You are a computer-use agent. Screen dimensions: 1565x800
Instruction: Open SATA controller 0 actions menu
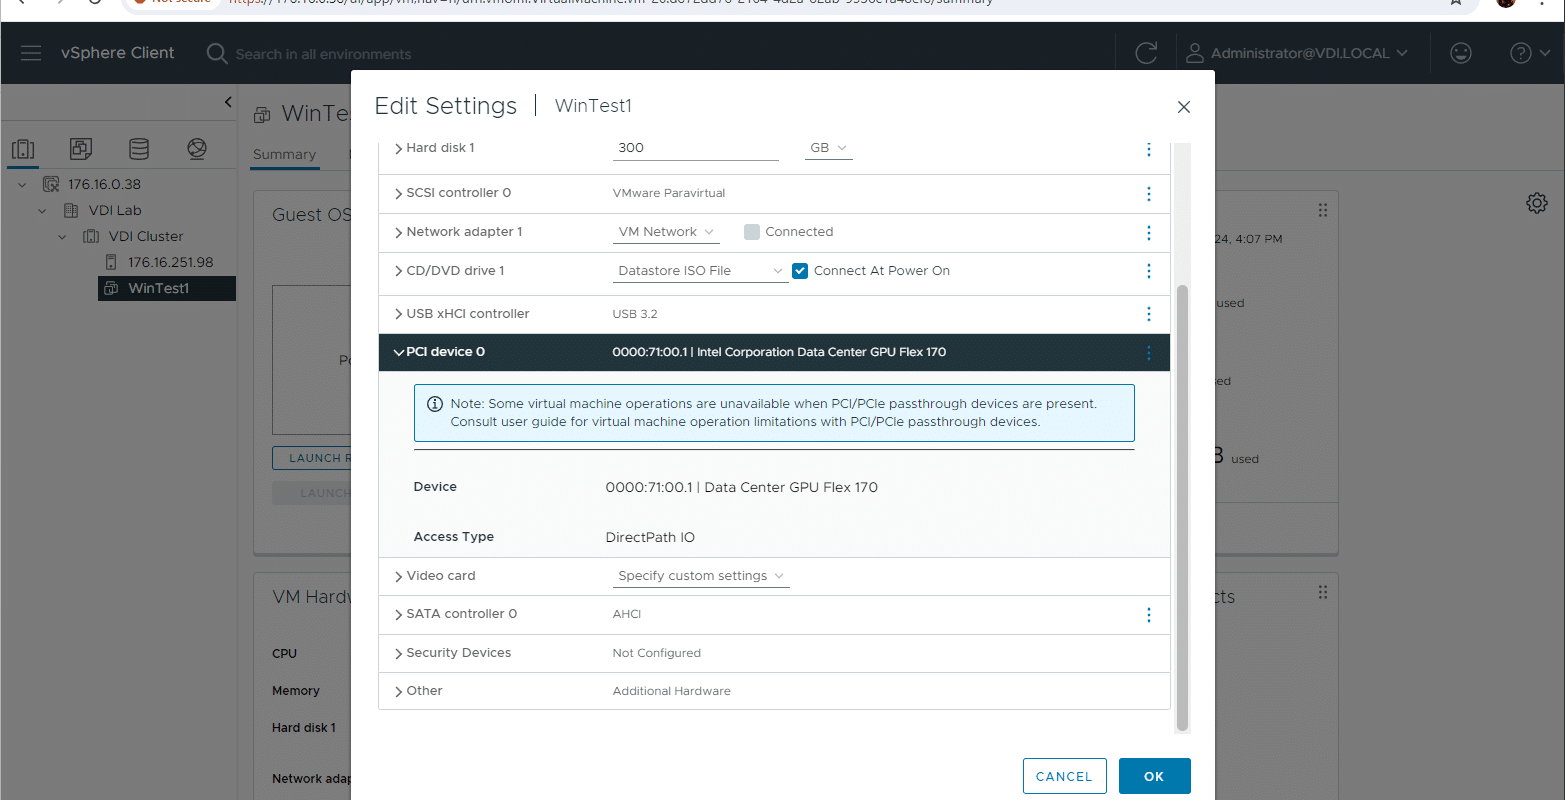click(1148, 615)
